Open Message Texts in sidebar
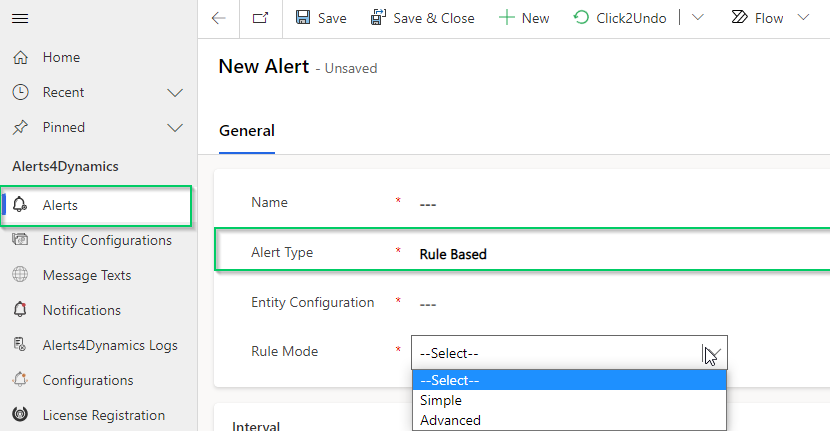Image resolution: width=830 pixels, height=431 pixels. point(87,275)
